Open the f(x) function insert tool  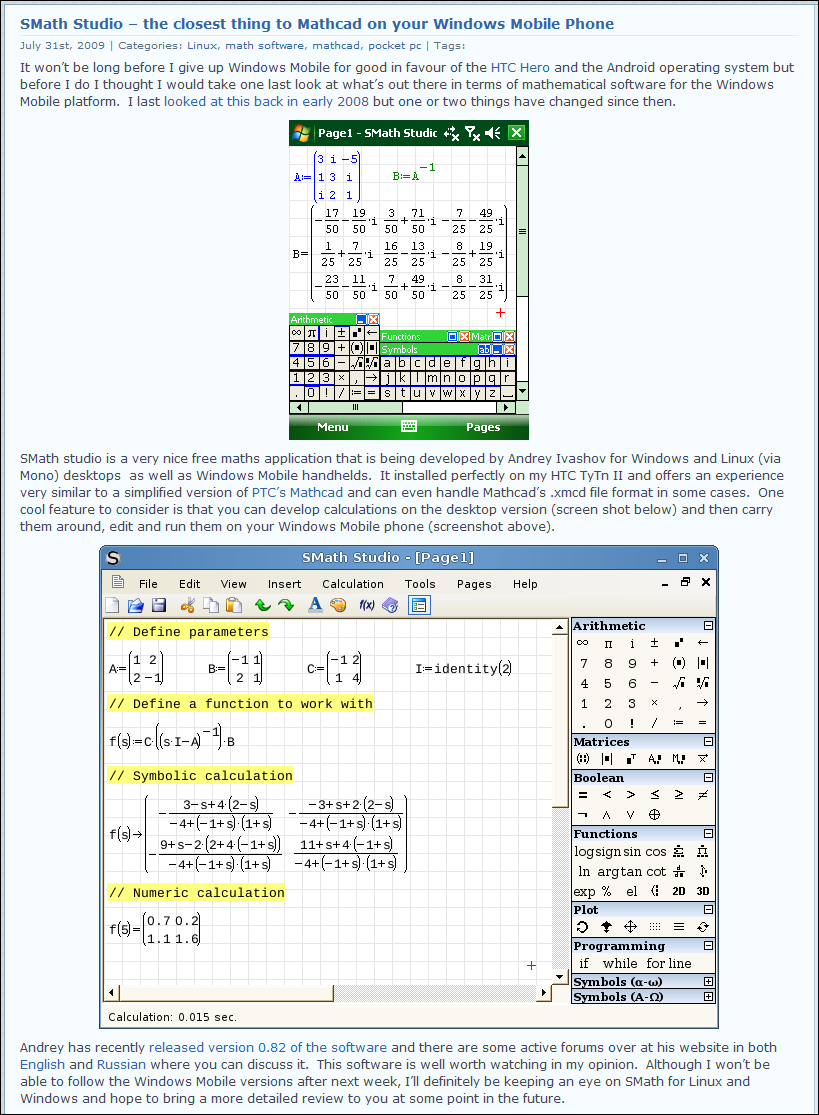click(x=366, y=605)
